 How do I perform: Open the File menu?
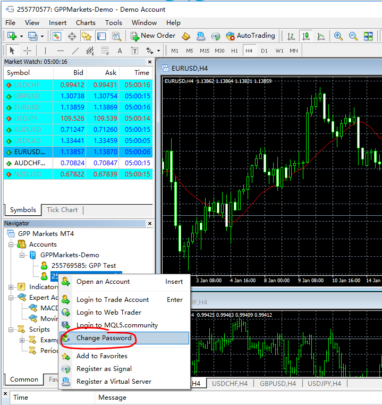point(10,23)
